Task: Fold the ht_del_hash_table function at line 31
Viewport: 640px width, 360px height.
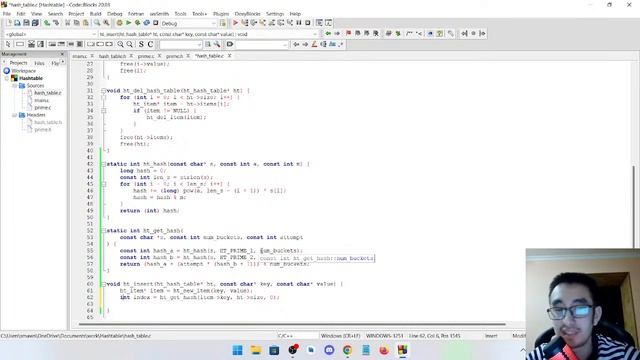Action: click(103, 91)
